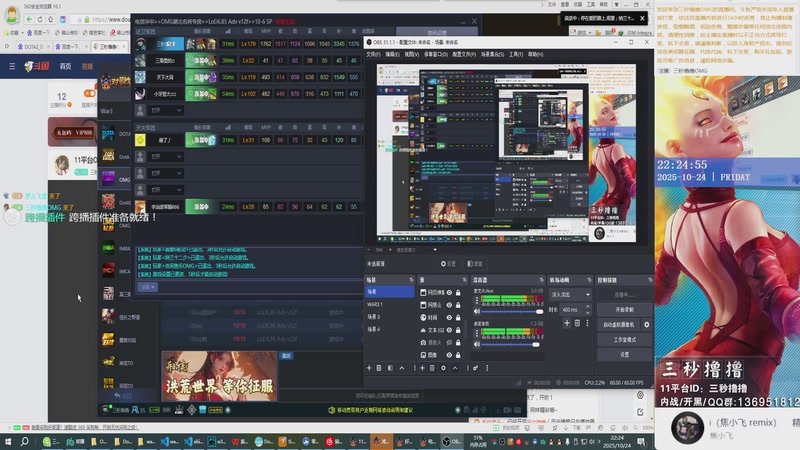The image size is (800, 450).
Task: Toggle lock on 图像 source
Action: pos(458,355)
